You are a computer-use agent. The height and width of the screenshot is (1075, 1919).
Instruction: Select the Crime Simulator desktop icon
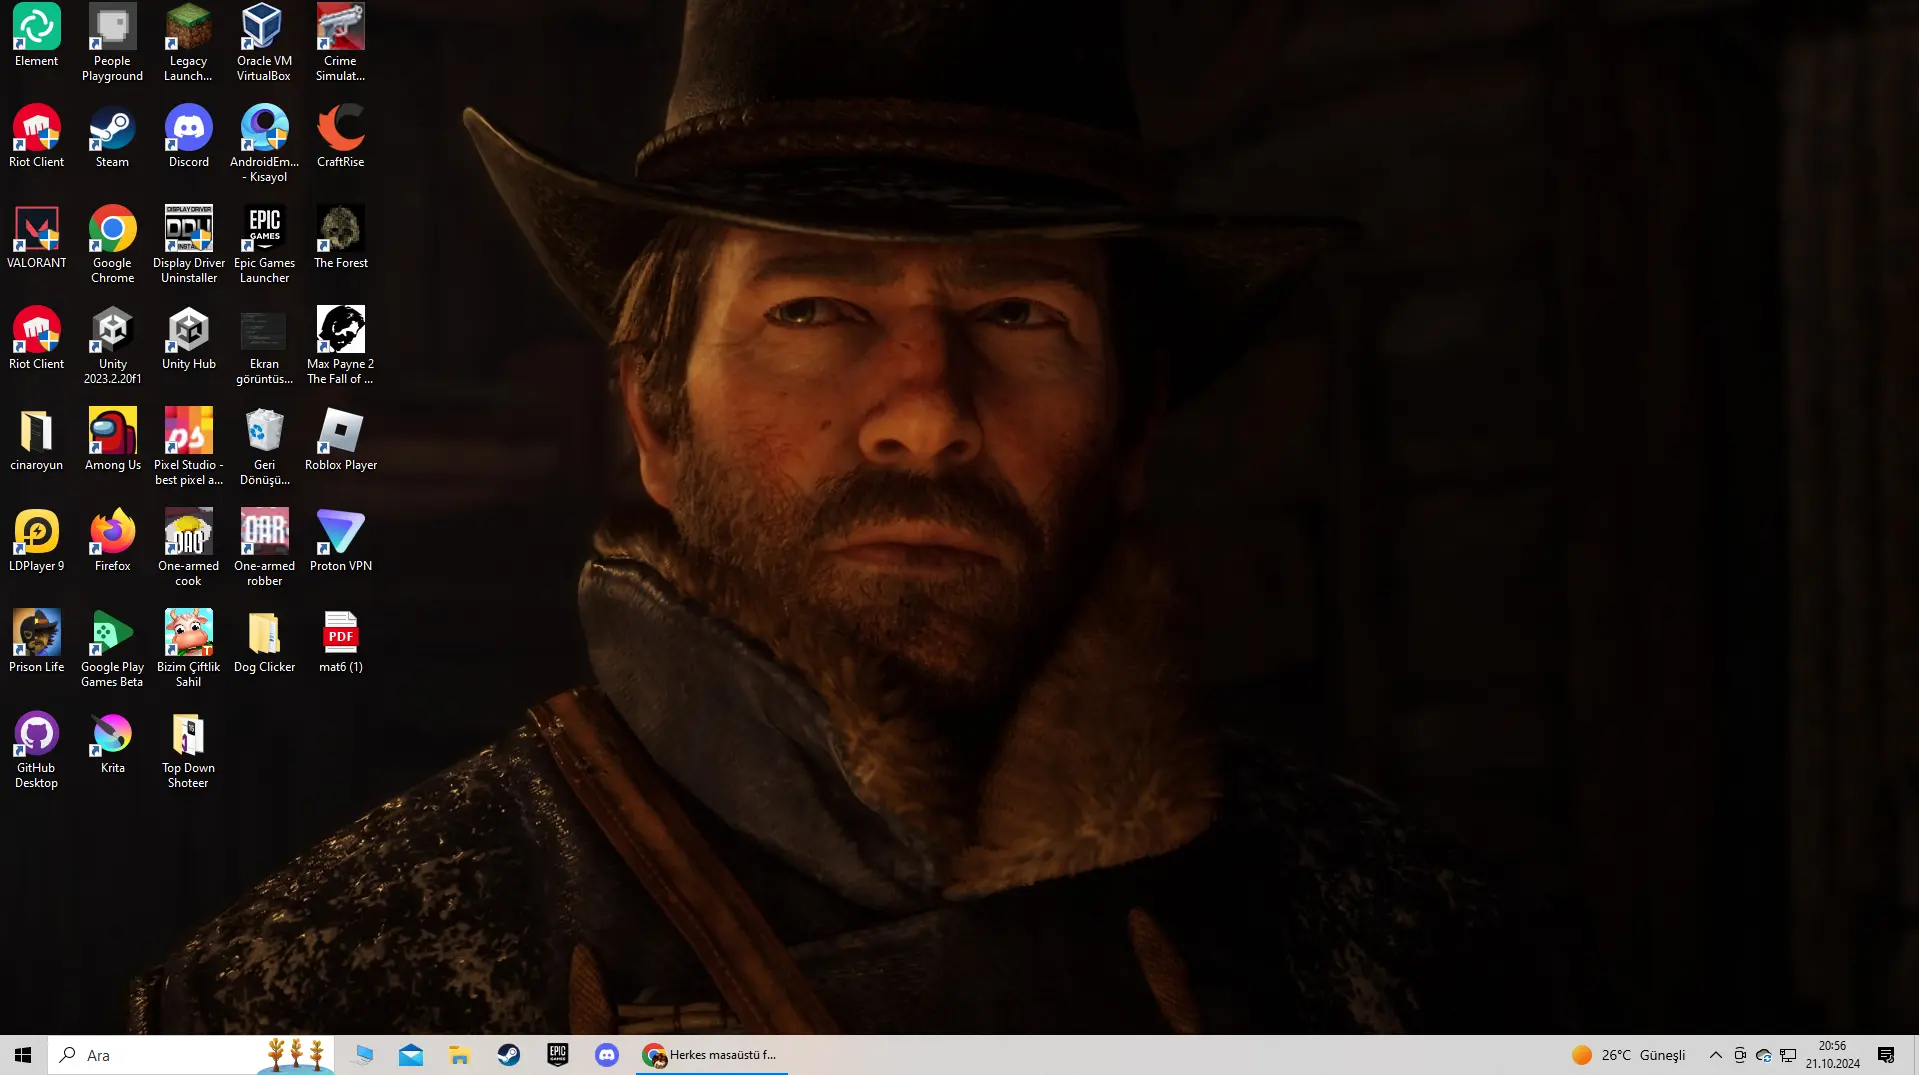pyautogui.click(x=340, y=43)
